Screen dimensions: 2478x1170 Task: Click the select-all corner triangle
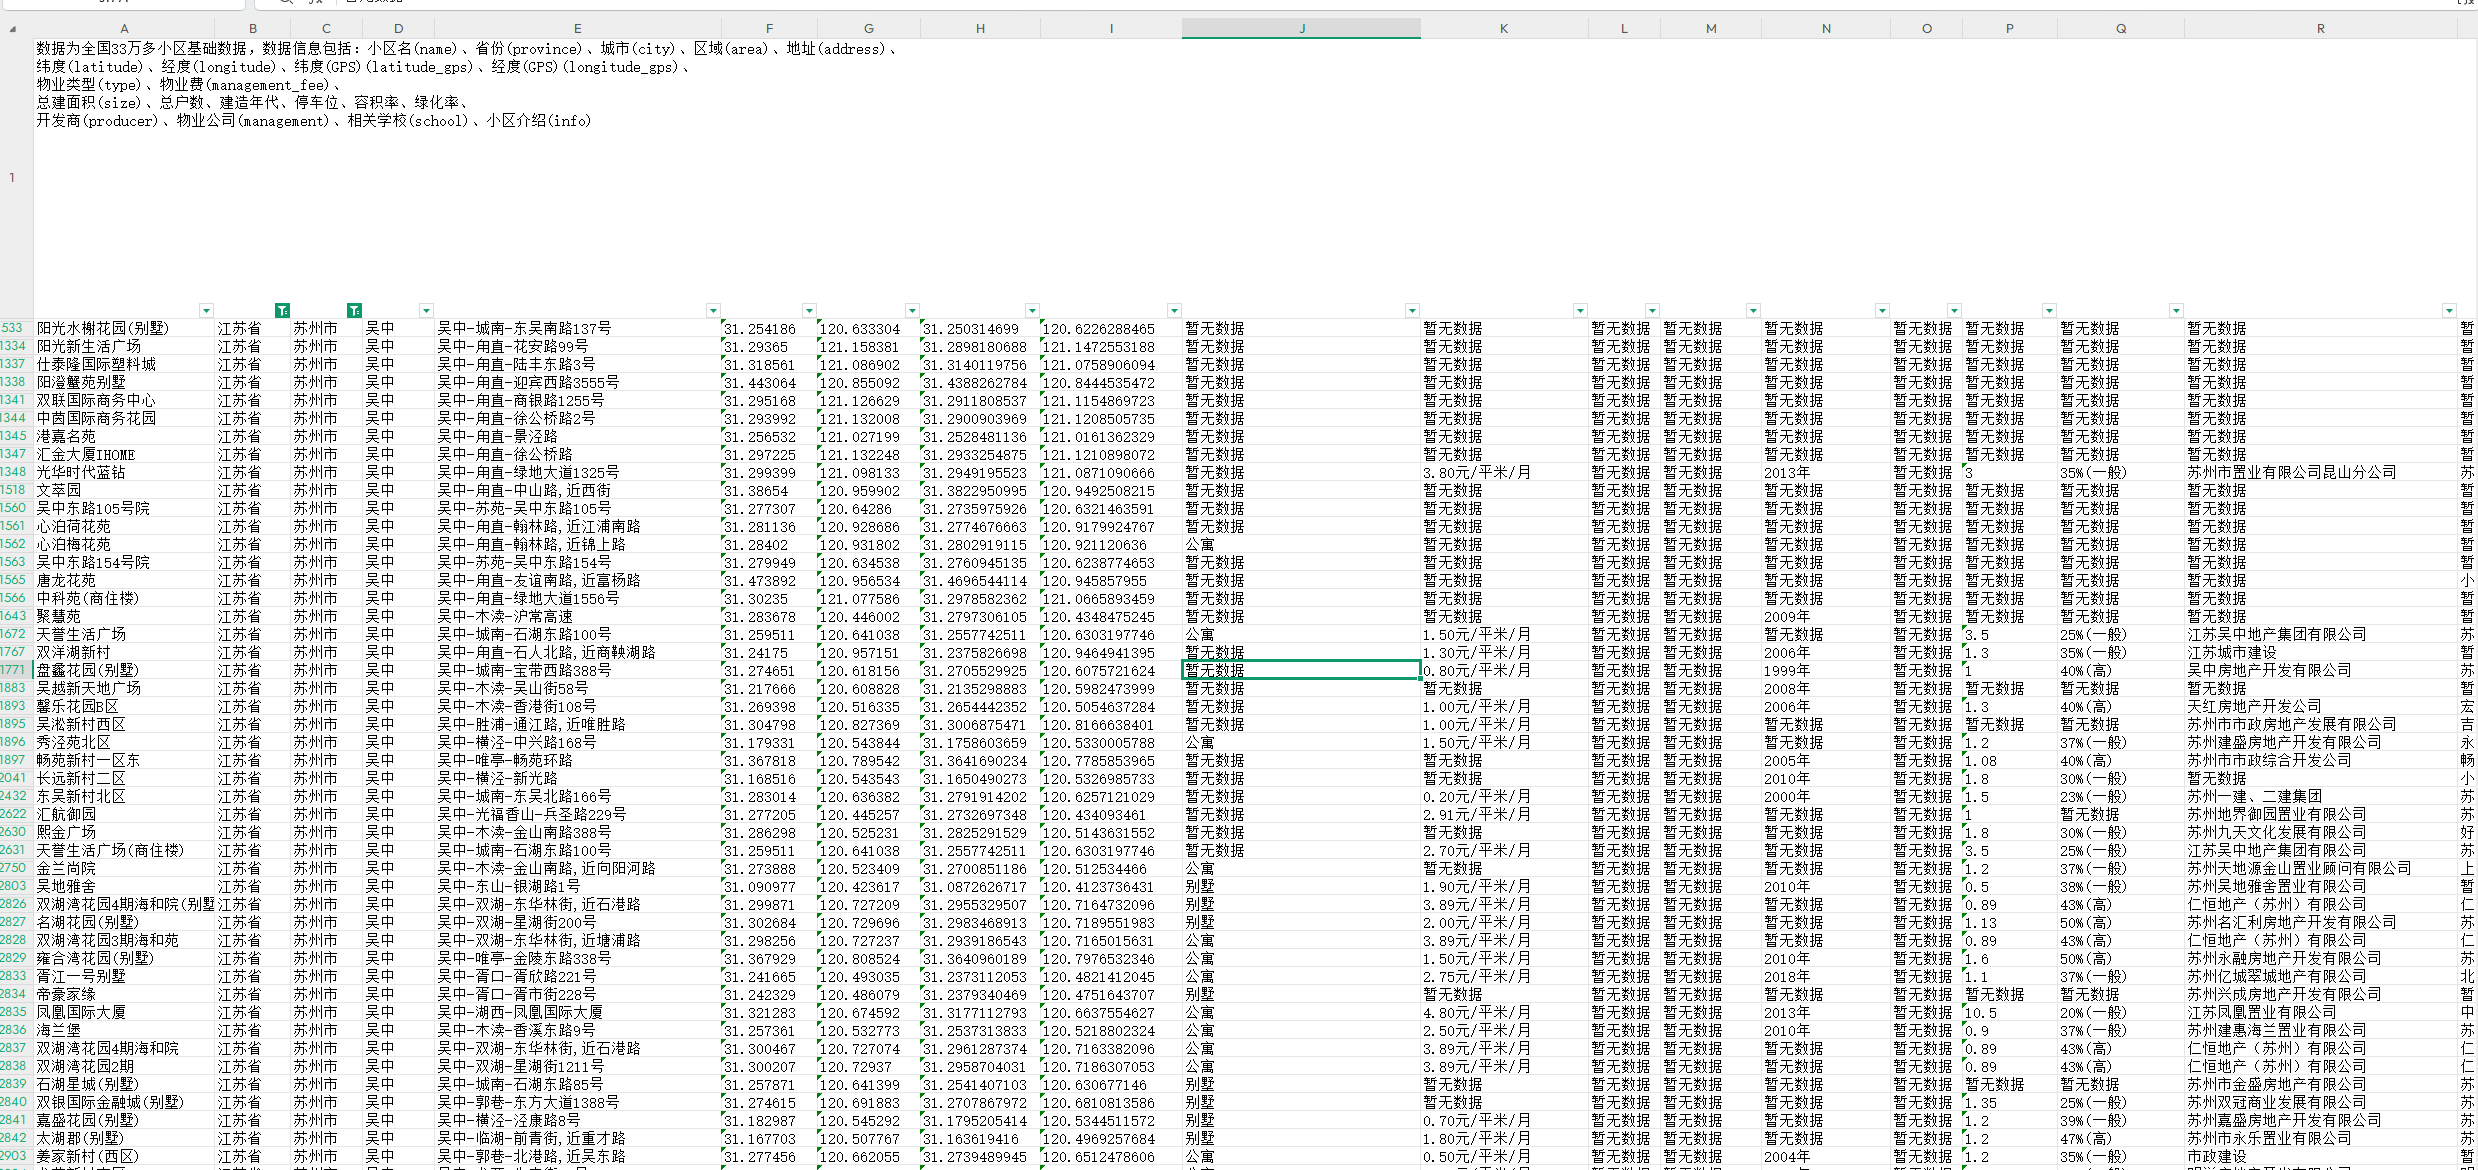coord(12,29)
